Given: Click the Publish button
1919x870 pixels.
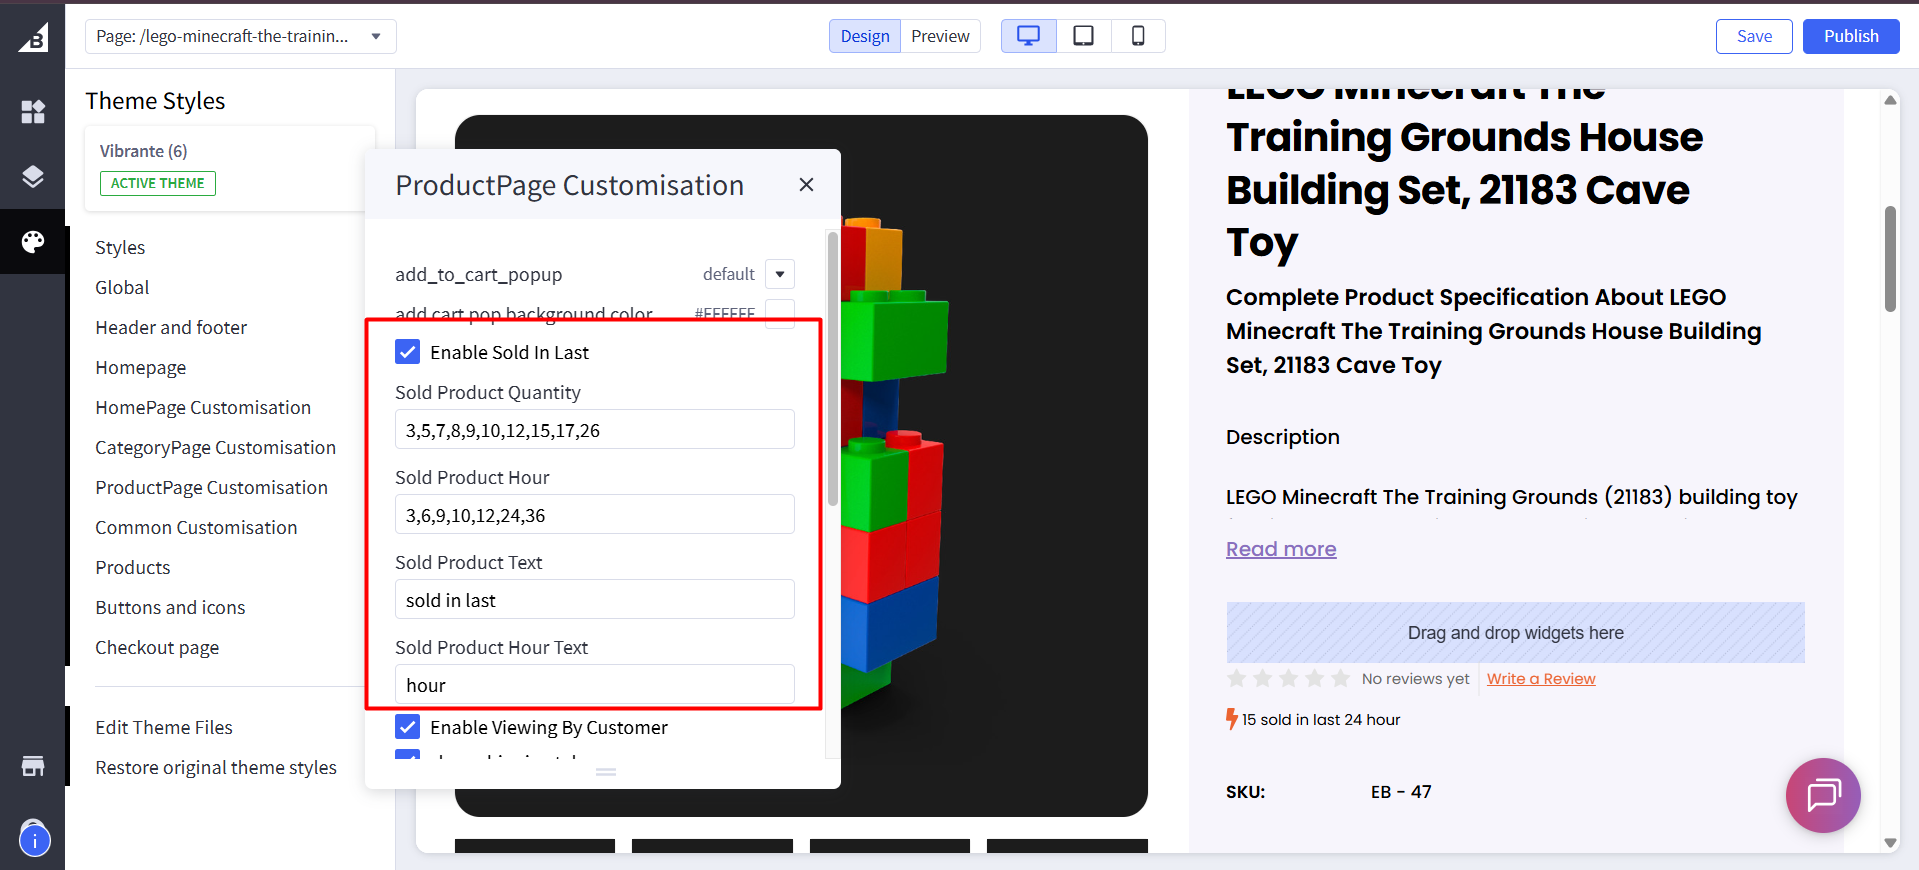Looking at the screenshot, I should pyautogui.click(x=1851, y=36).
